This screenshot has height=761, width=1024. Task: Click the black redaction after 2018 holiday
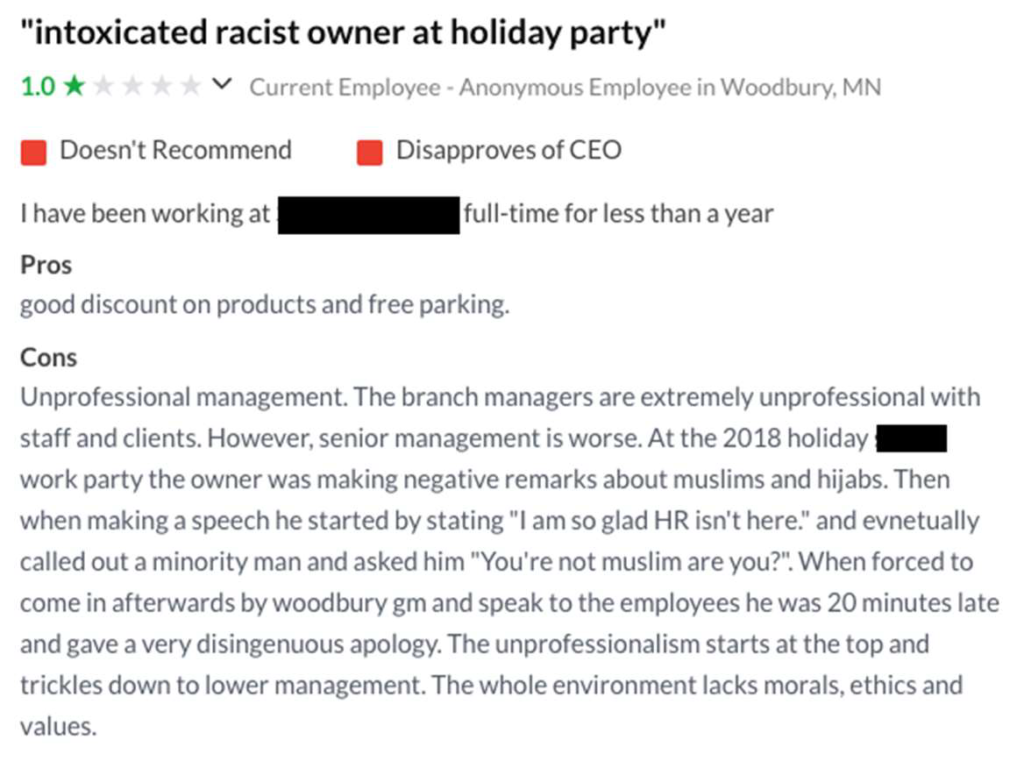pos(912,438)
